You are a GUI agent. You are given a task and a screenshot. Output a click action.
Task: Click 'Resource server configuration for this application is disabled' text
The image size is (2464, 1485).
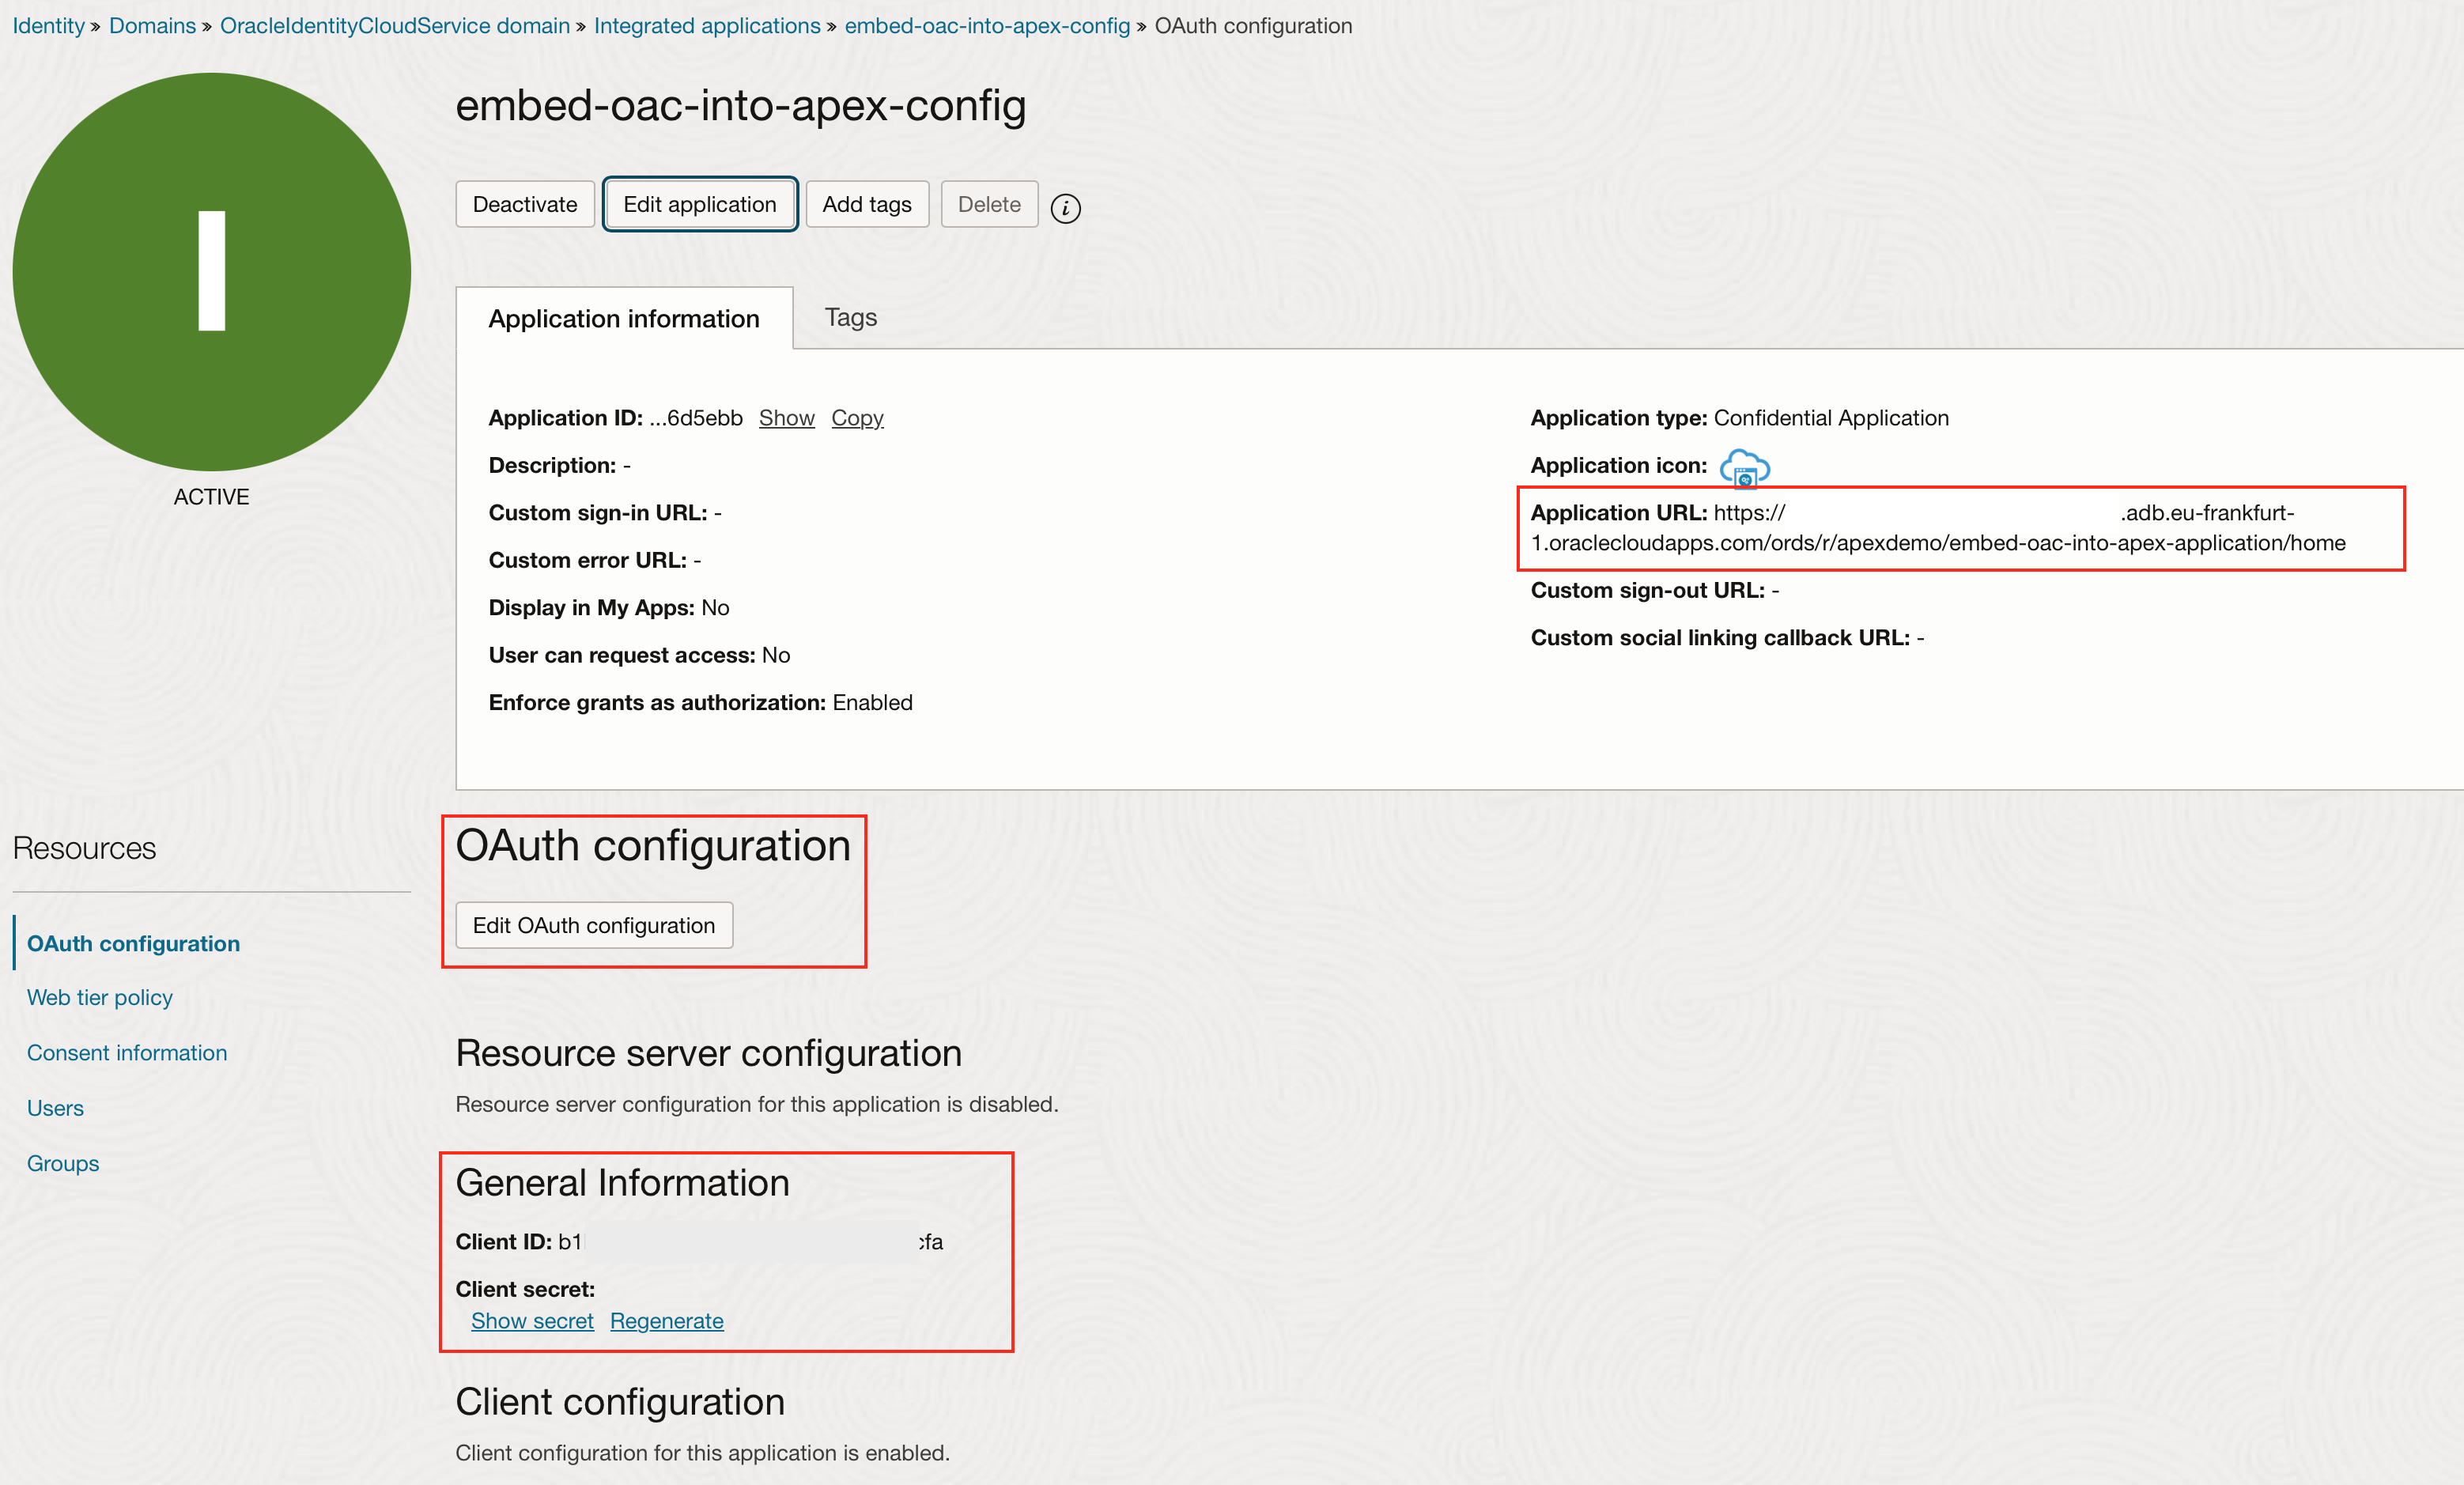756,1104
